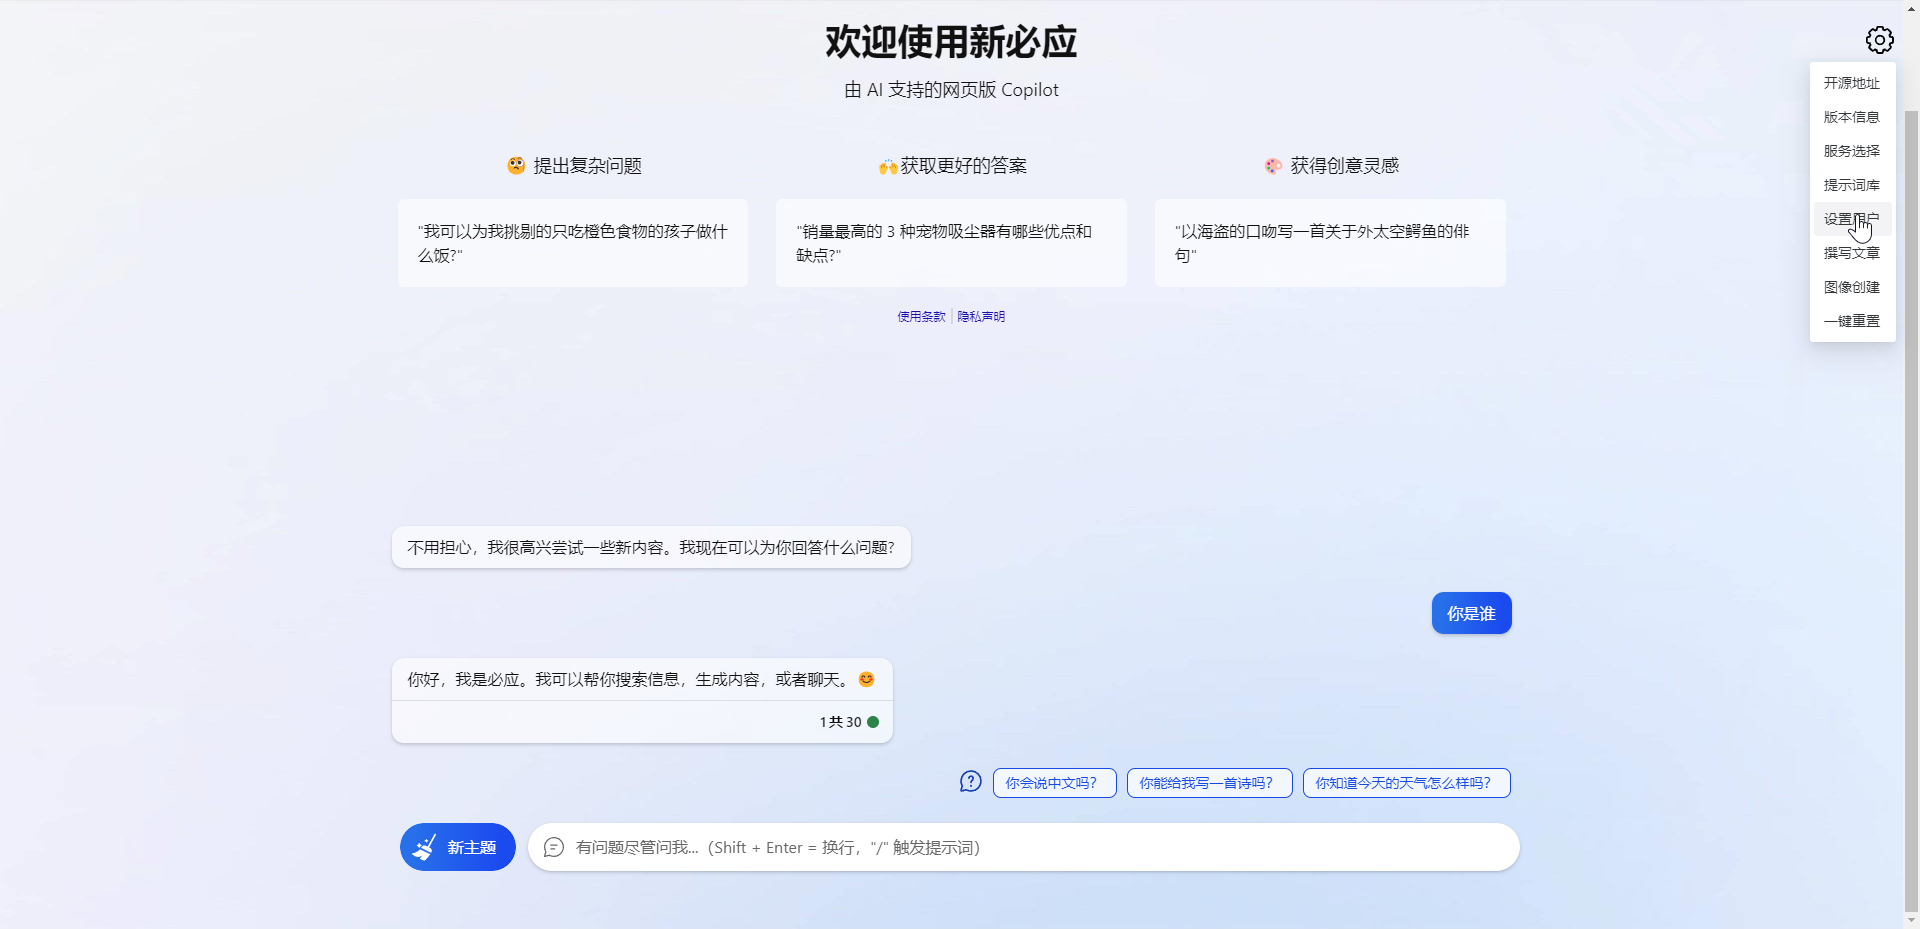
Task: Click the pet vacuum example prompt card
Action: tap(951, 242)
